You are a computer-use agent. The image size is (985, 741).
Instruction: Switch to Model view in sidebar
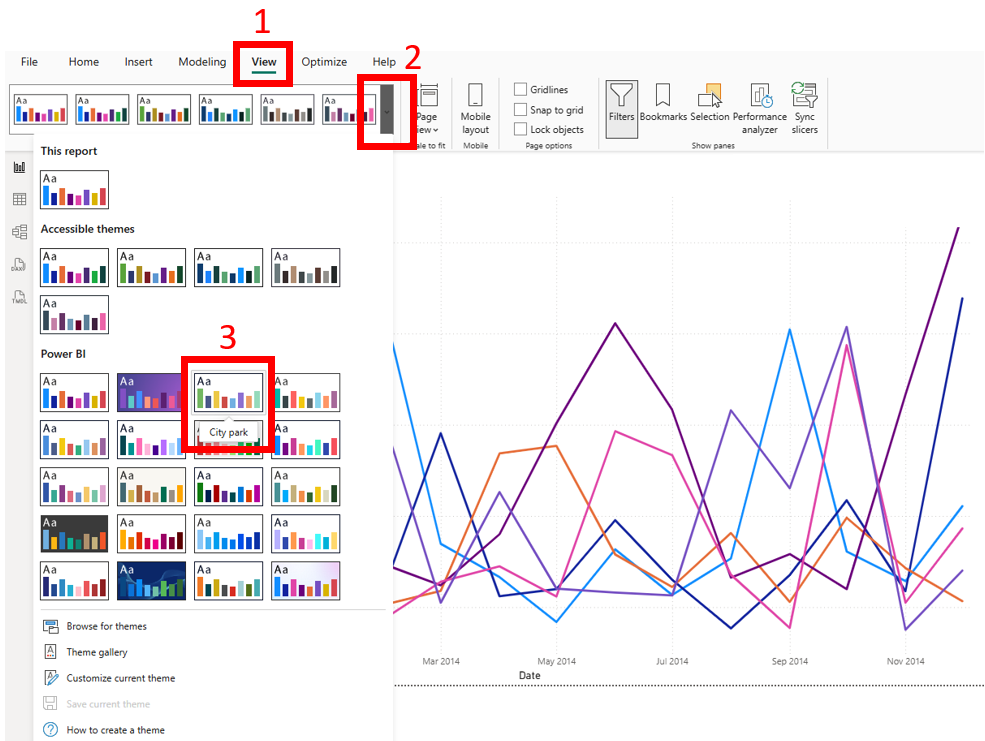click(19, 232)
